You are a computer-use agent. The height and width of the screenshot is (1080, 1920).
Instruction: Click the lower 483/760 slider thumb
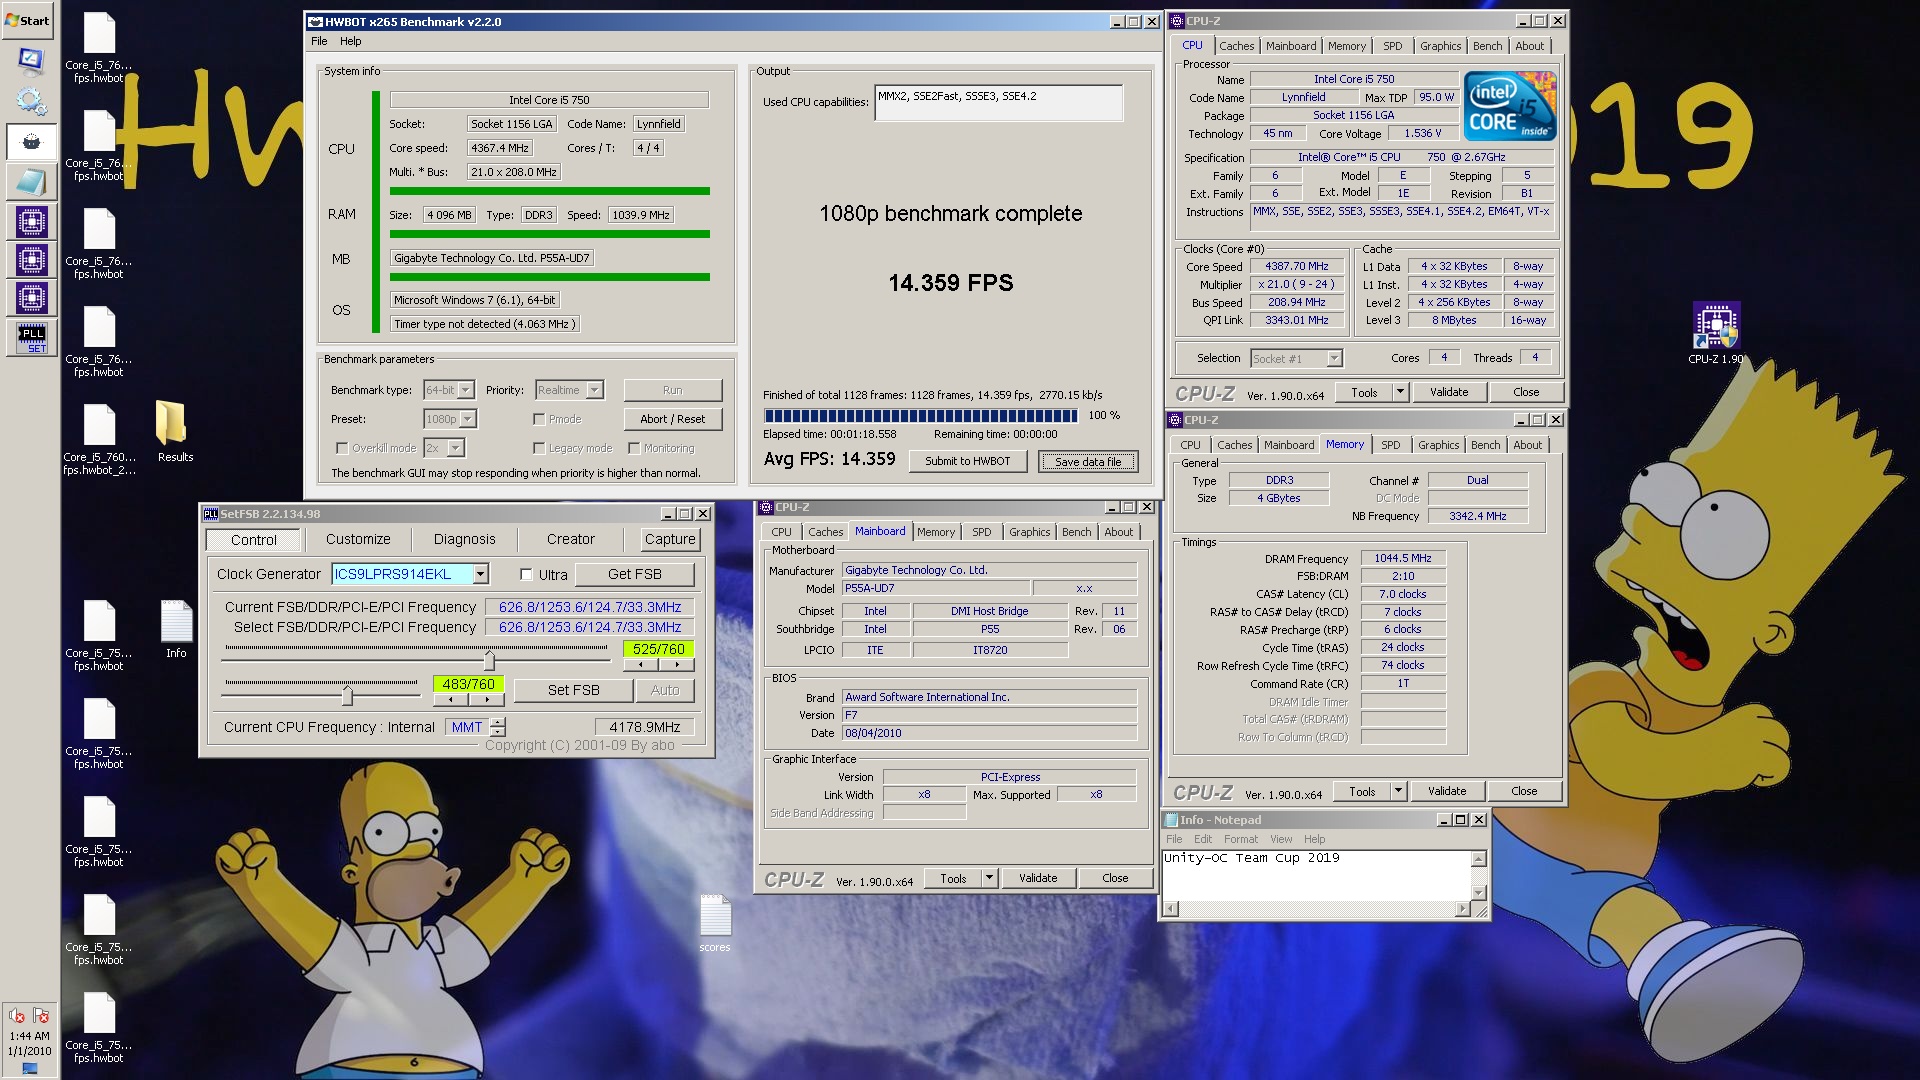pos(347,694)
